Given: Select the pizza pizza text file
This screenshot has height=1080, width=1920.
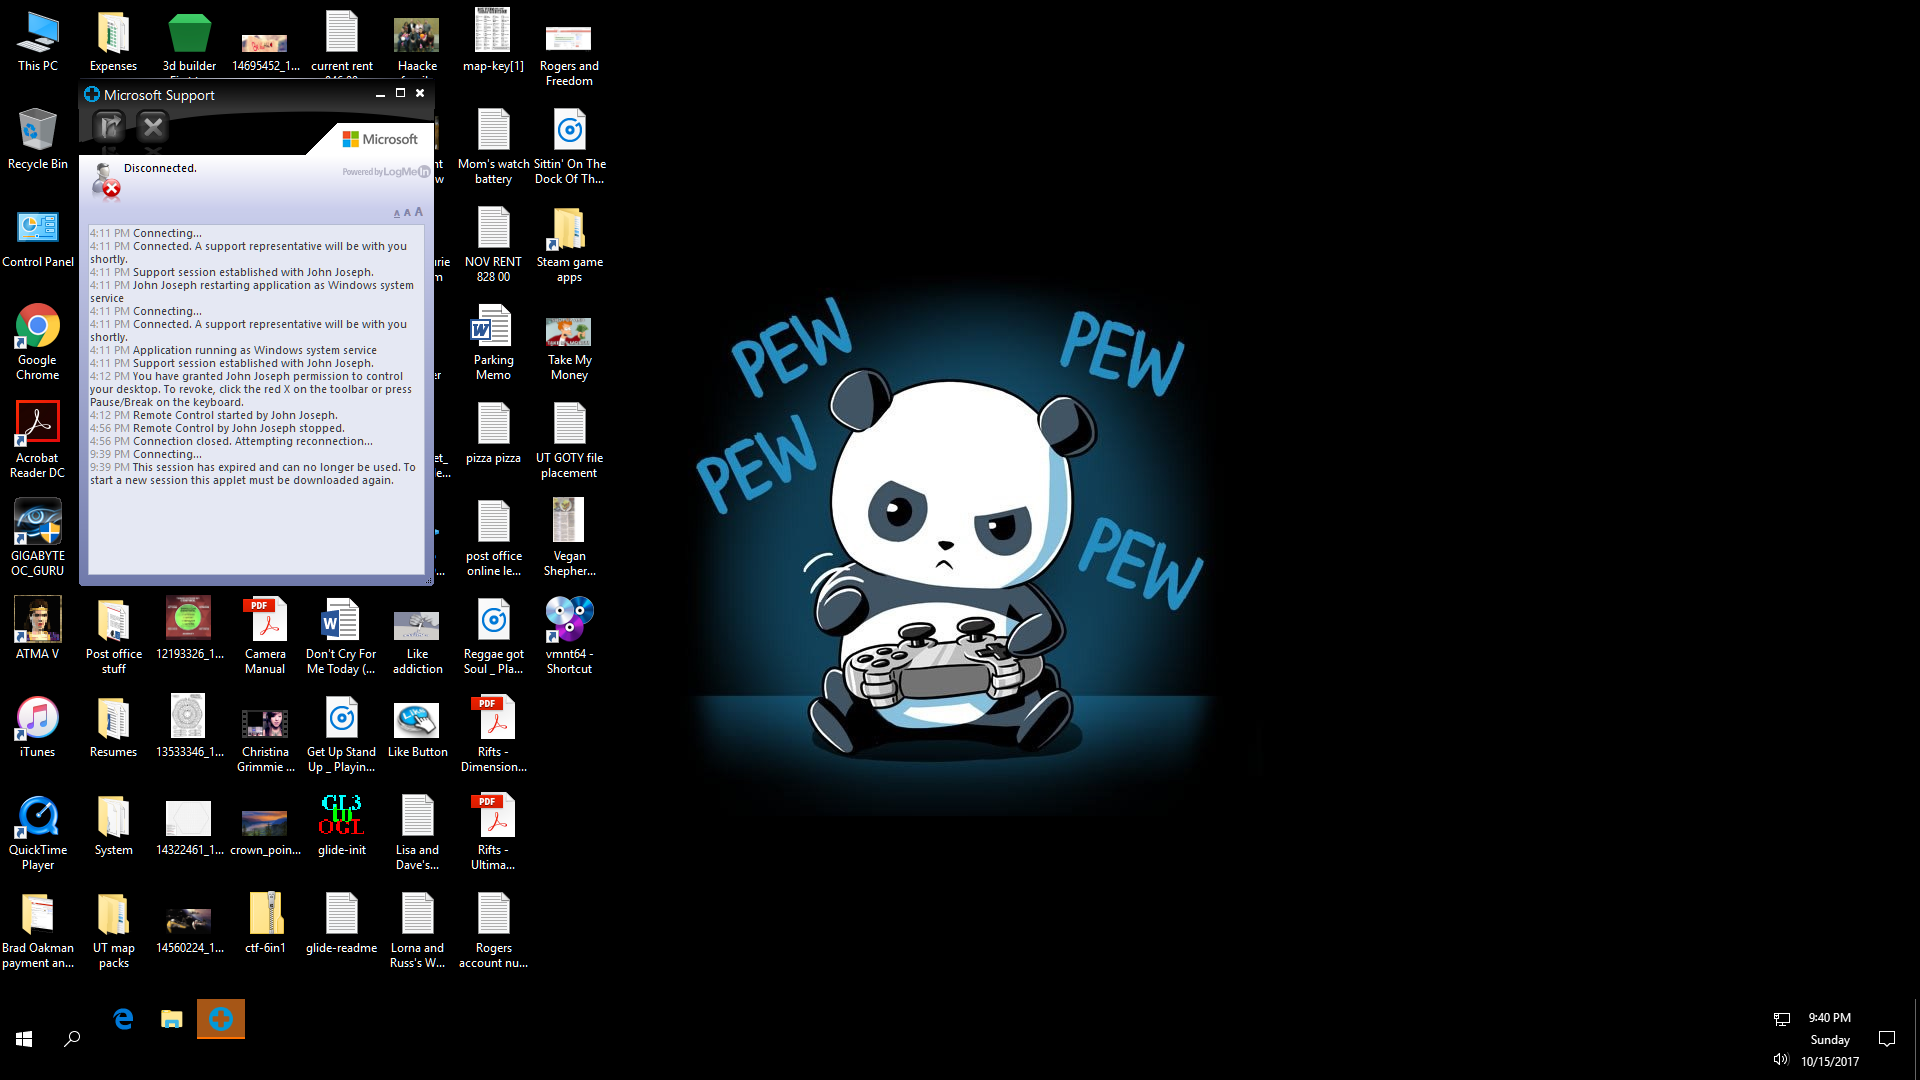Looking at the screenshot, I should 493,432.
